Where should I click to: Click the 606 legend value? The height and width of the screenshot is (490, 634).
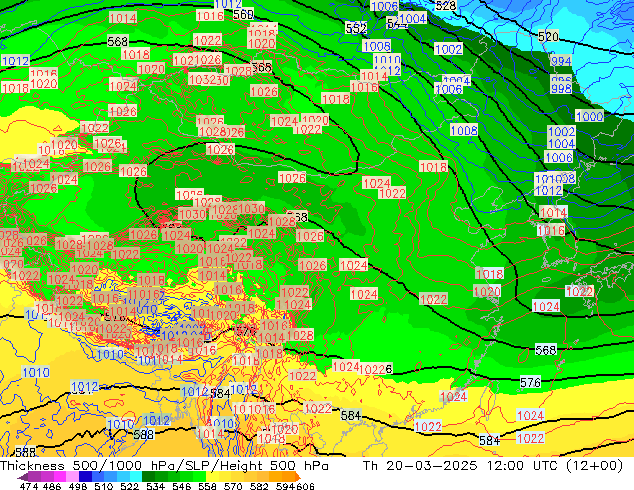click(x=305, y=486)
